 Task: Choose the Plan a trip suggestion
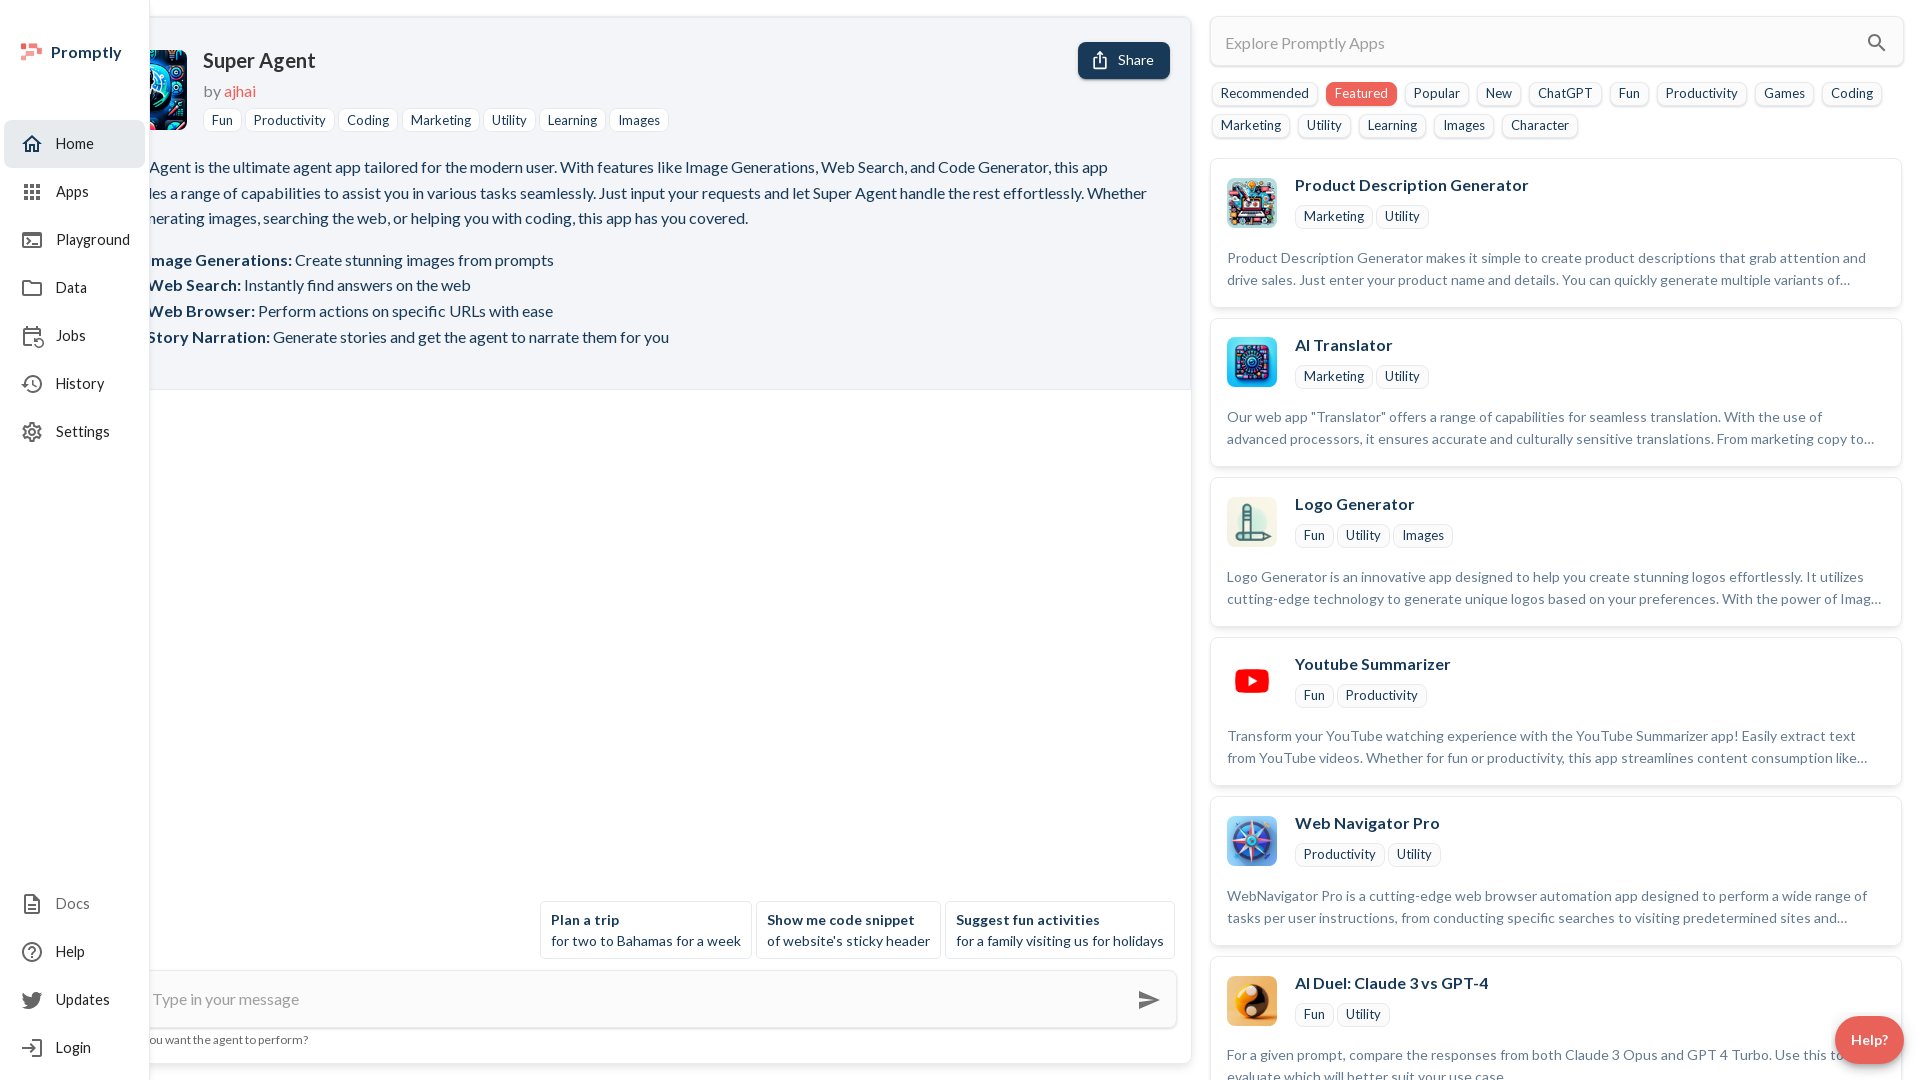click(646, 930)
